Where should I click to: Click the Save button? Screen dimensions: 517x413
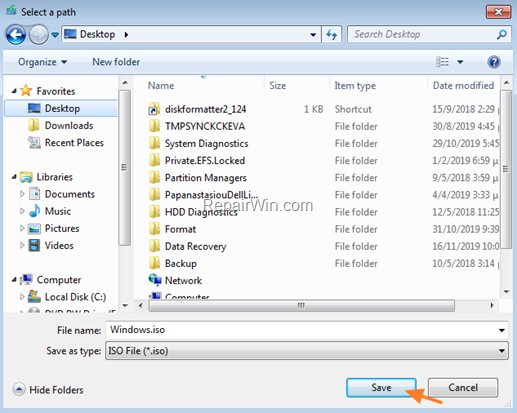381,388
